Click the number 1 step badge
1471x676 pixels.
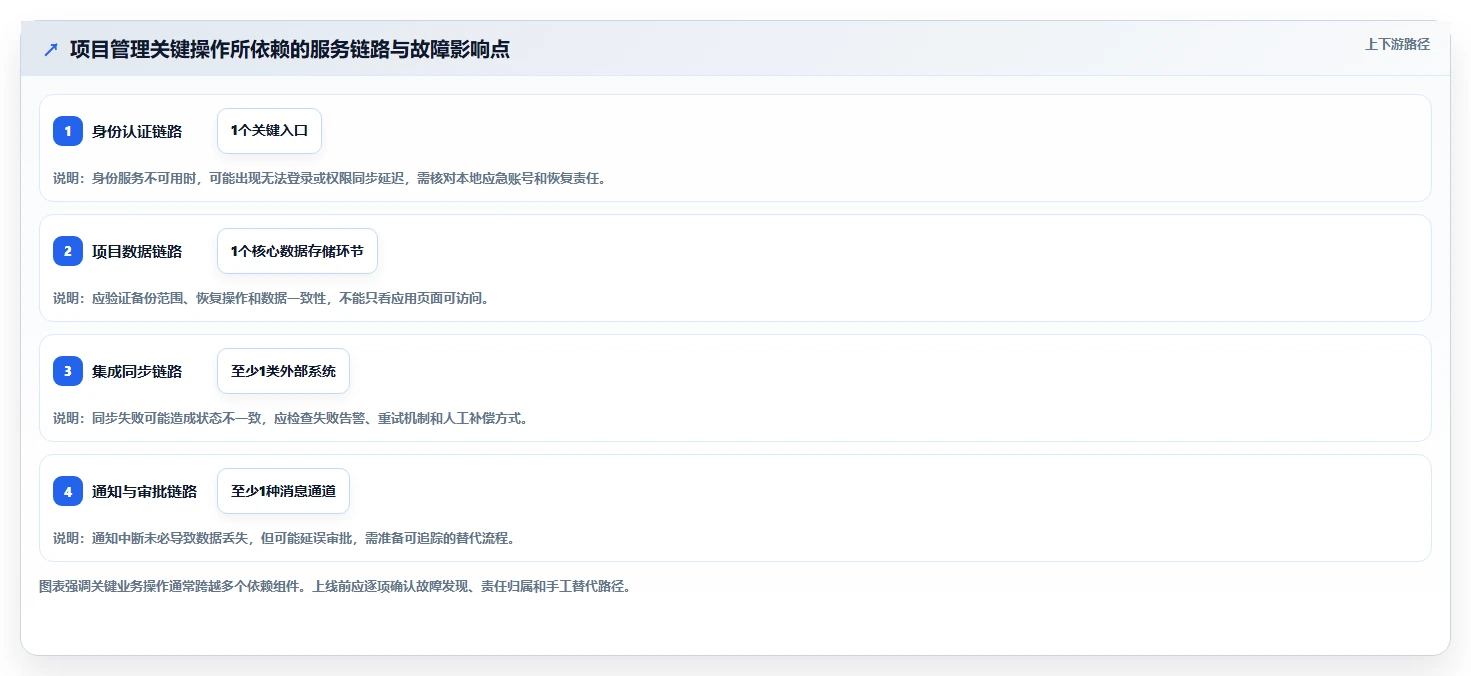(x=68, y=131)
